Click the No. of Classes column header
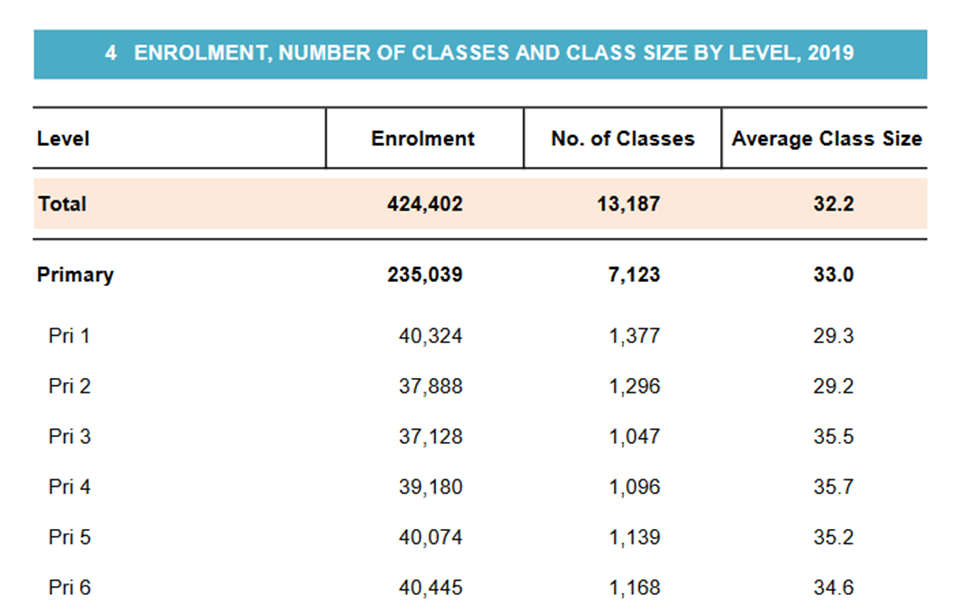The image size is (975, 615). tap(622, 139)
